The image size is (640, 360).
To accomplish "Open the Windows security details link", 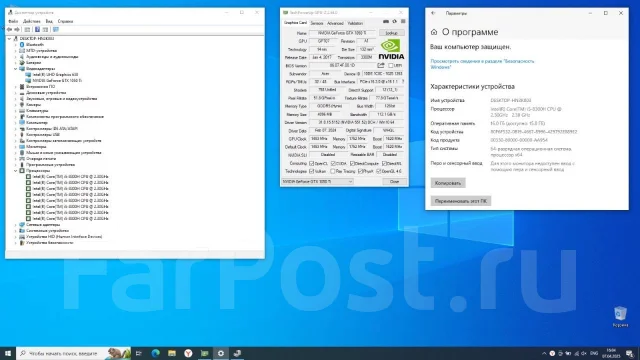I will [482, 64].
